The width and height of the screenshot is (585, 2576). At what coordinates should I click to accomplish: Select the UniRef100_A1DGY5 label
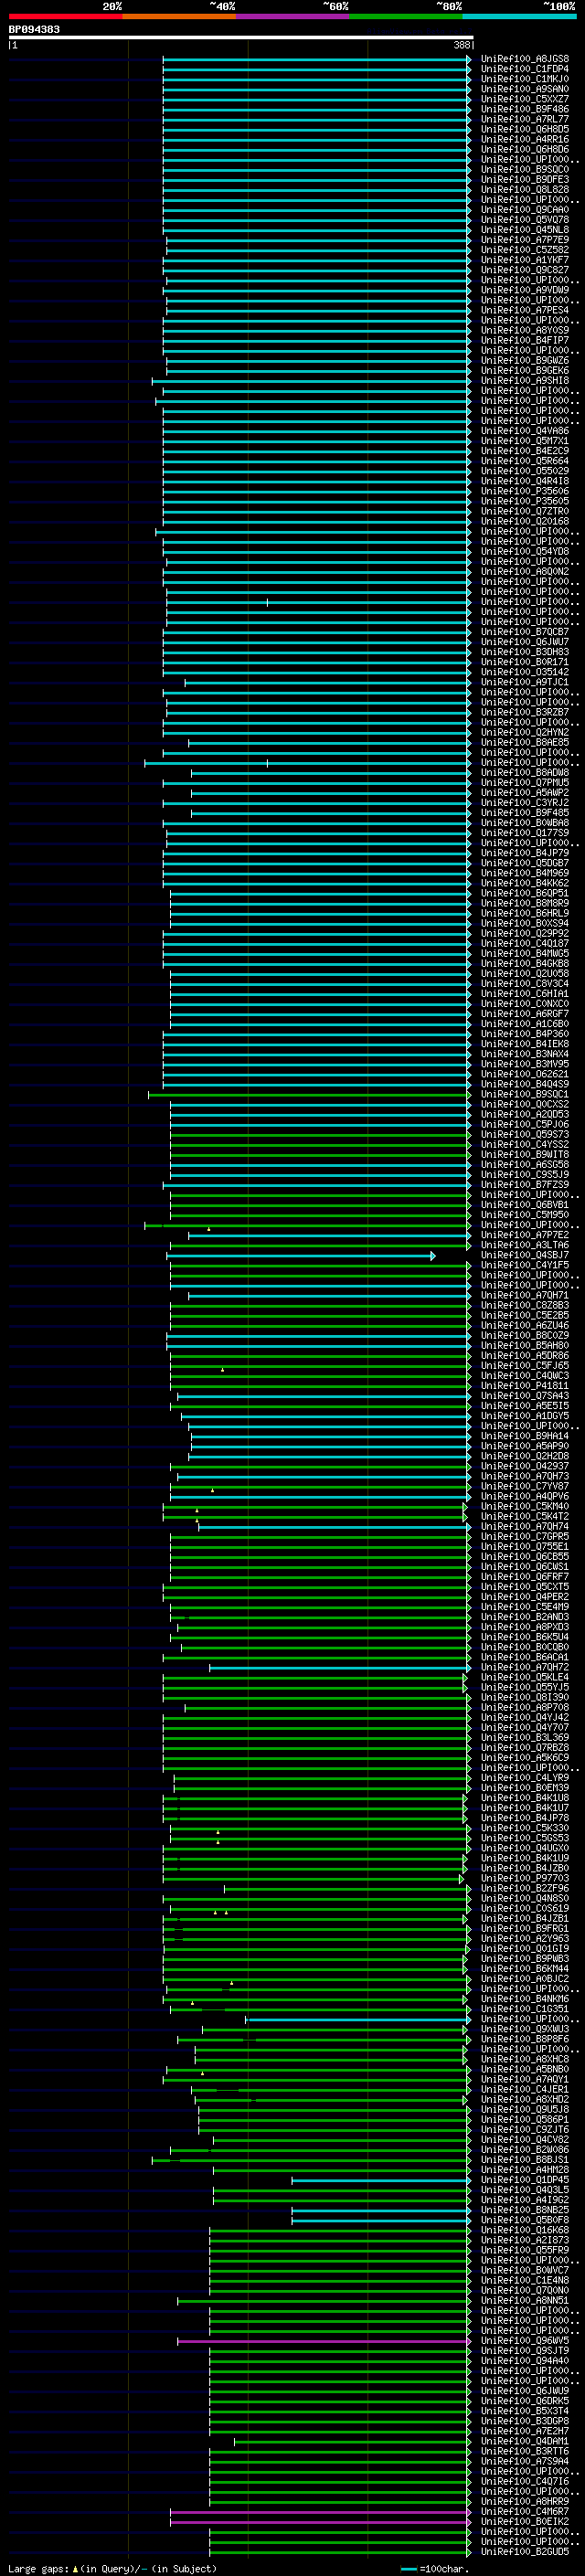pos(525,1416)
